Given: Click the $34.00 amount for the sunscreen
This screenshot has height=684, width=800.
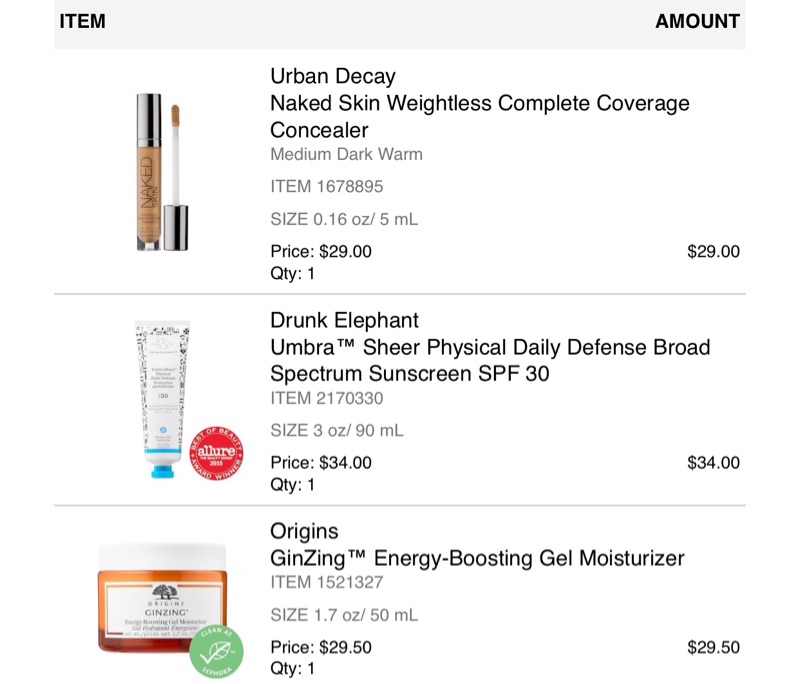Looking at the screenshot, I should [713, 463].
